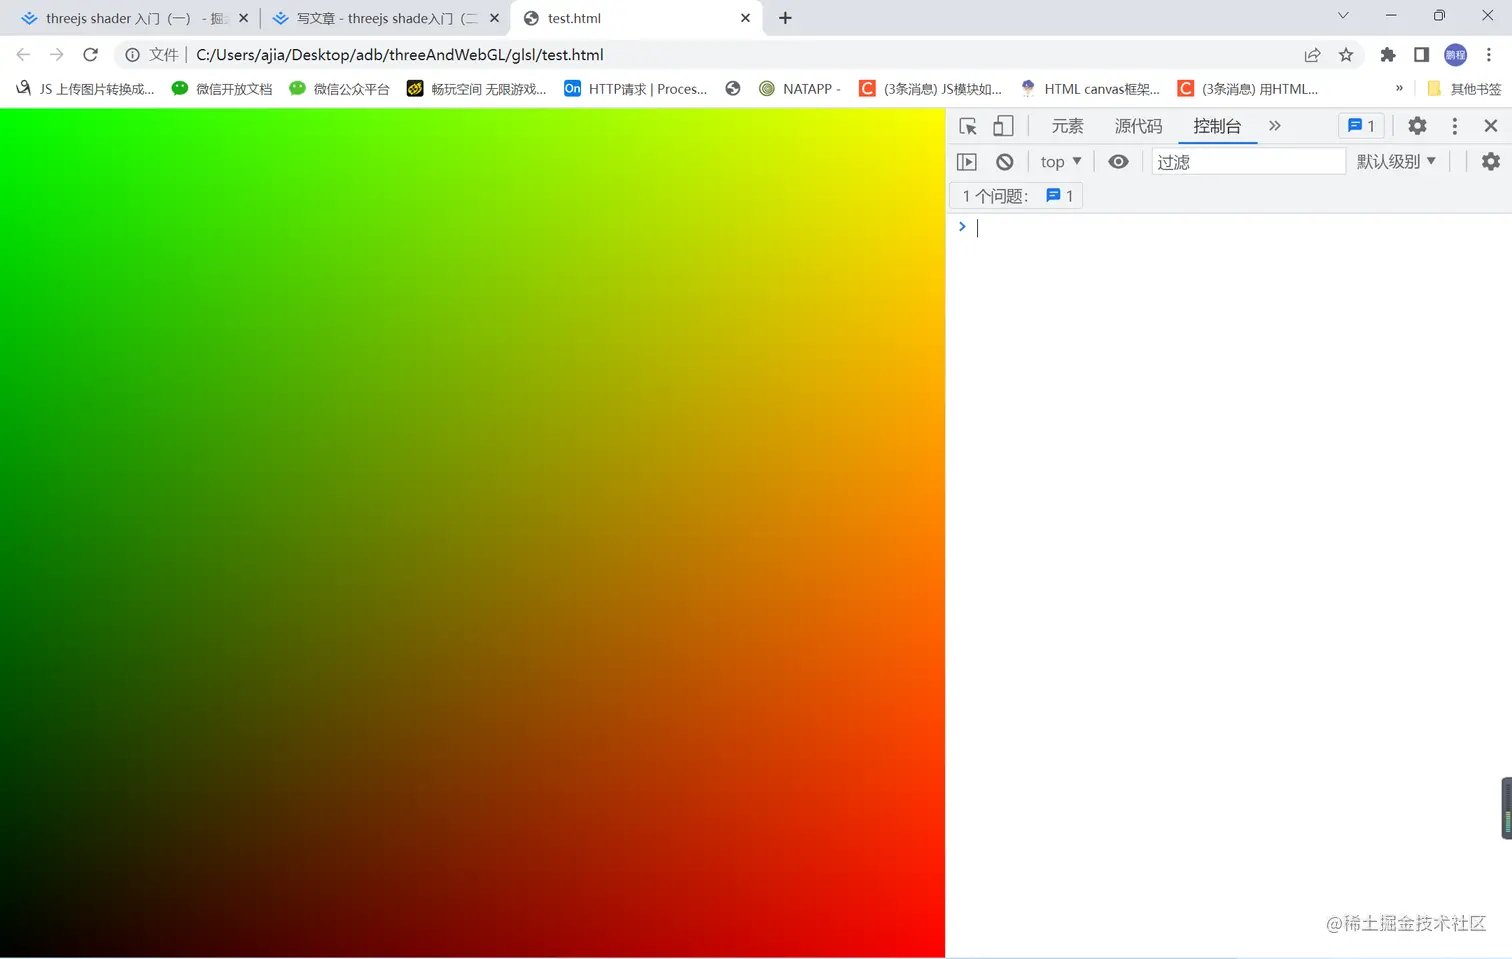Restore down the browser window
This screenshot has width=1512, height=959.
pyautogui.click(x=1439, y=15)
